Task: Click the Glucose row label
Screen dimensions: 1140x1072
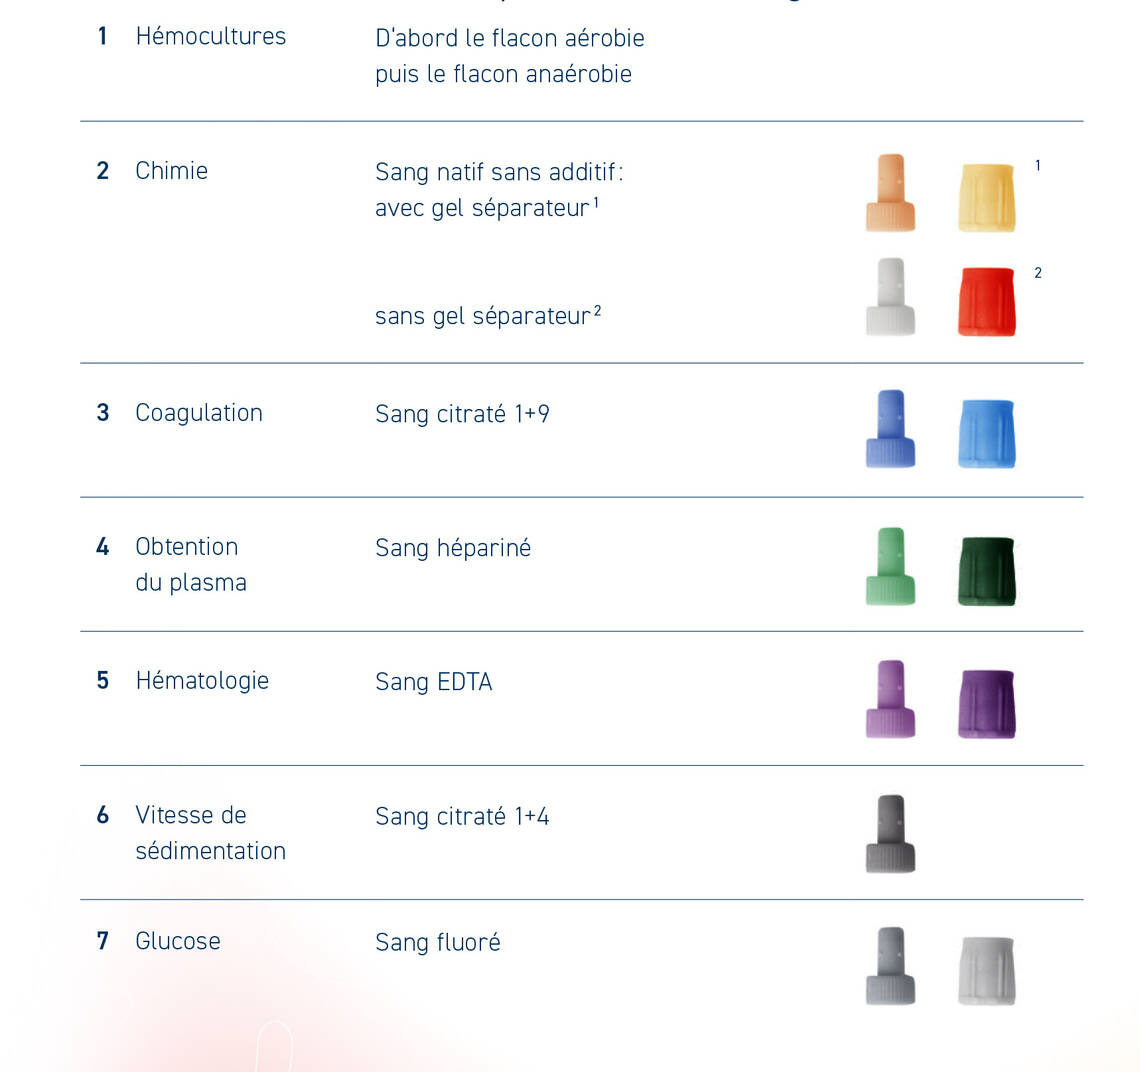Action: coord(178,941)
